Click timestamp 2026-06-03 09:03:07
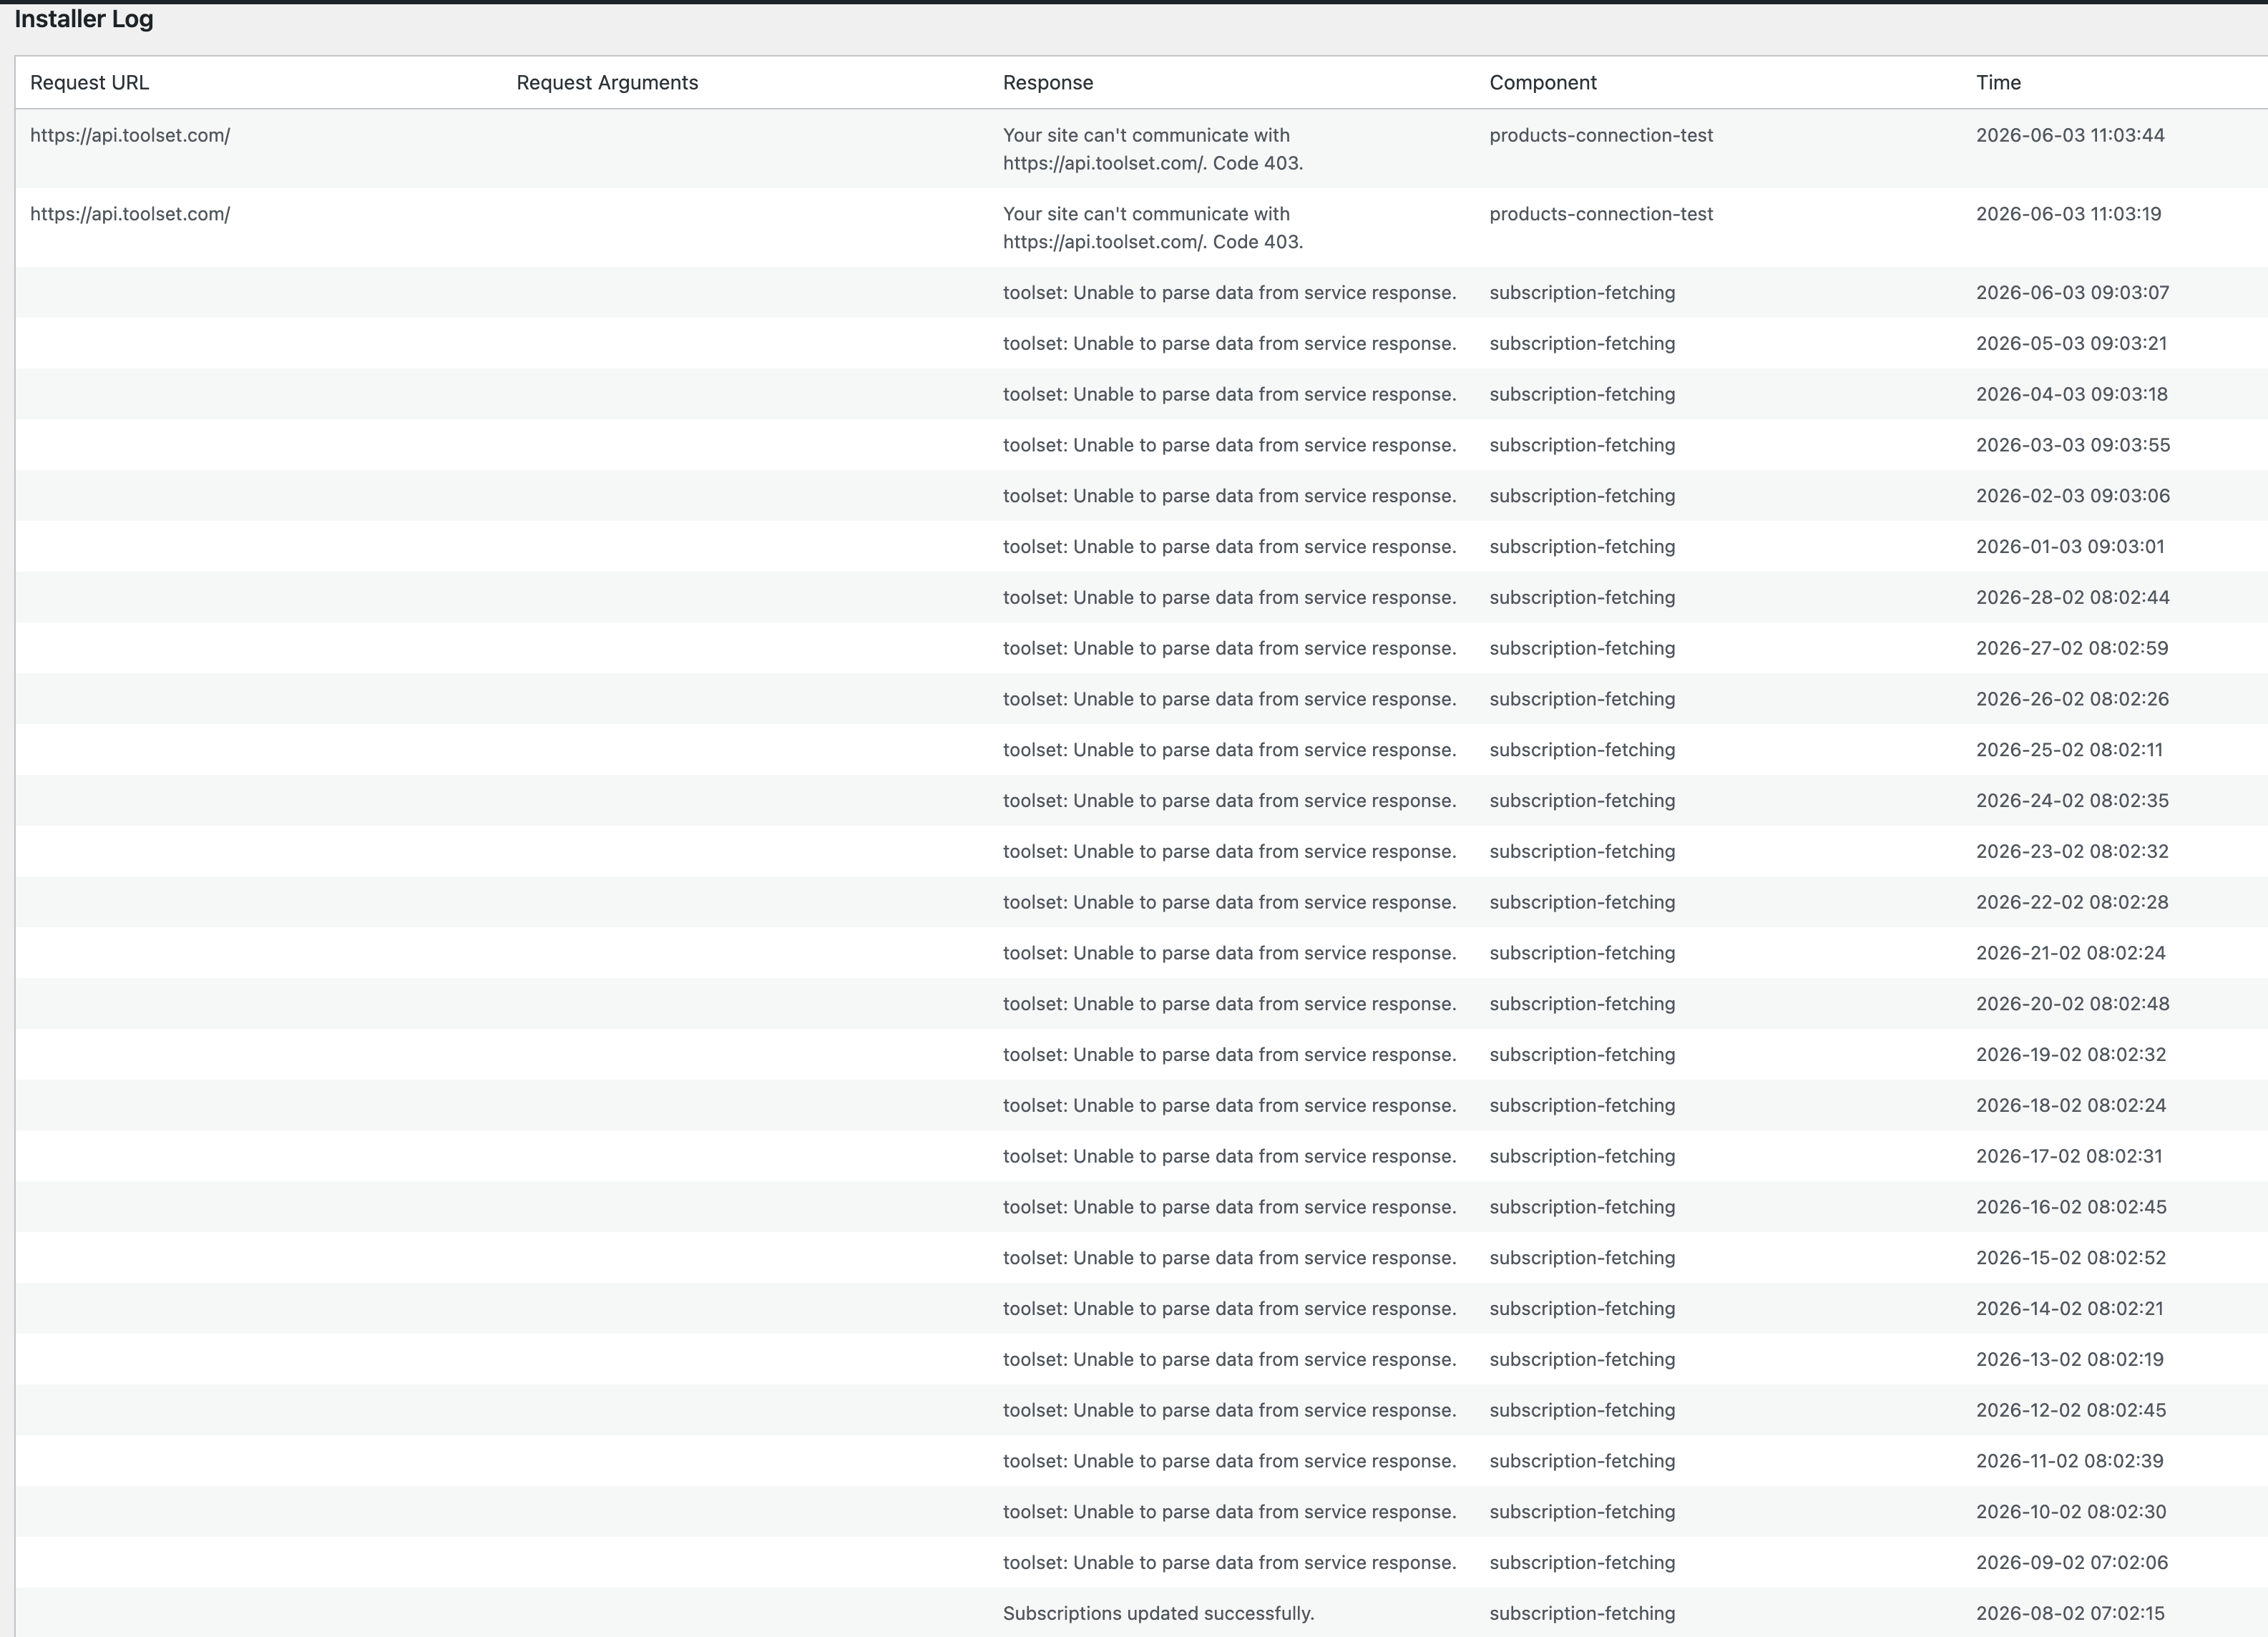 (2071, 293)
